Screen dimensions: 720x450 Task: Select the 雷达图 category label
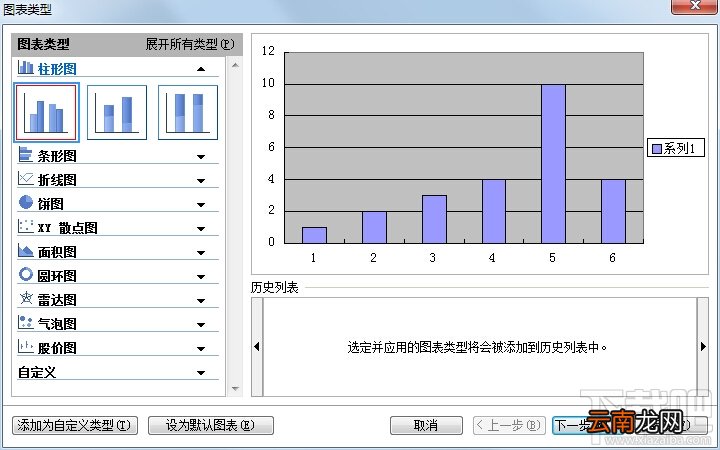click(x=57, y=300)
